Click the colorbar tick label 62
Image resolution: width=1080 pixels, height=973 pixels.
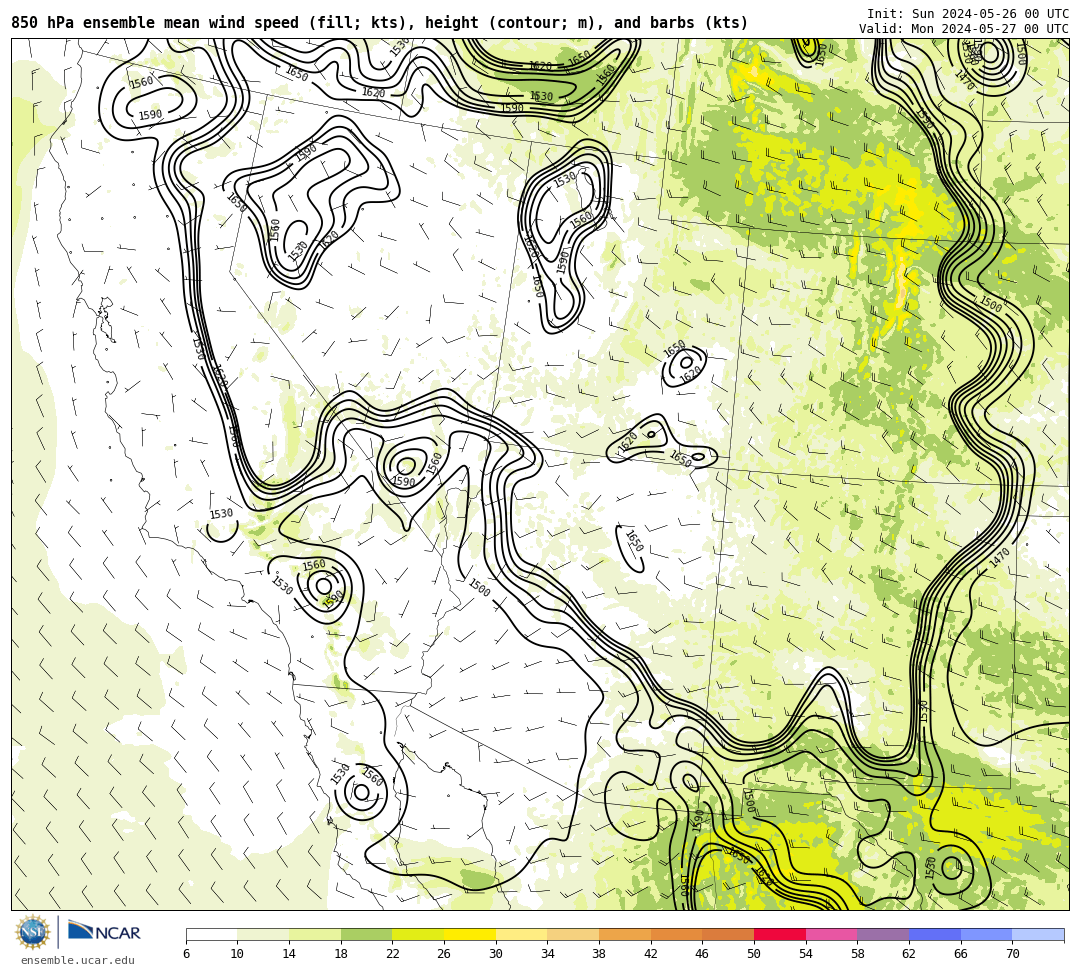(908, 954)
